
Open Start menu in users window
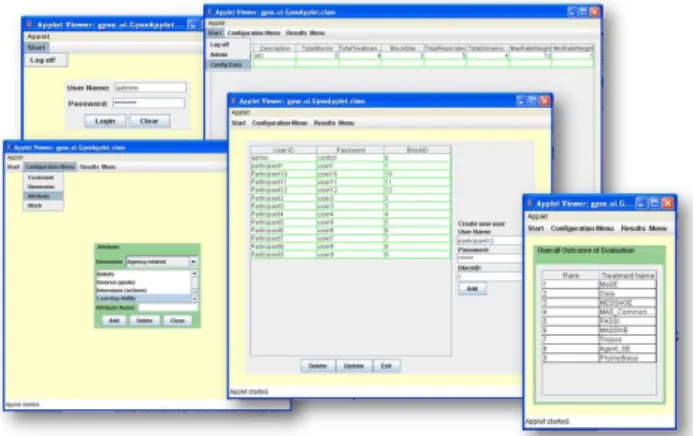tap(238, 123)
